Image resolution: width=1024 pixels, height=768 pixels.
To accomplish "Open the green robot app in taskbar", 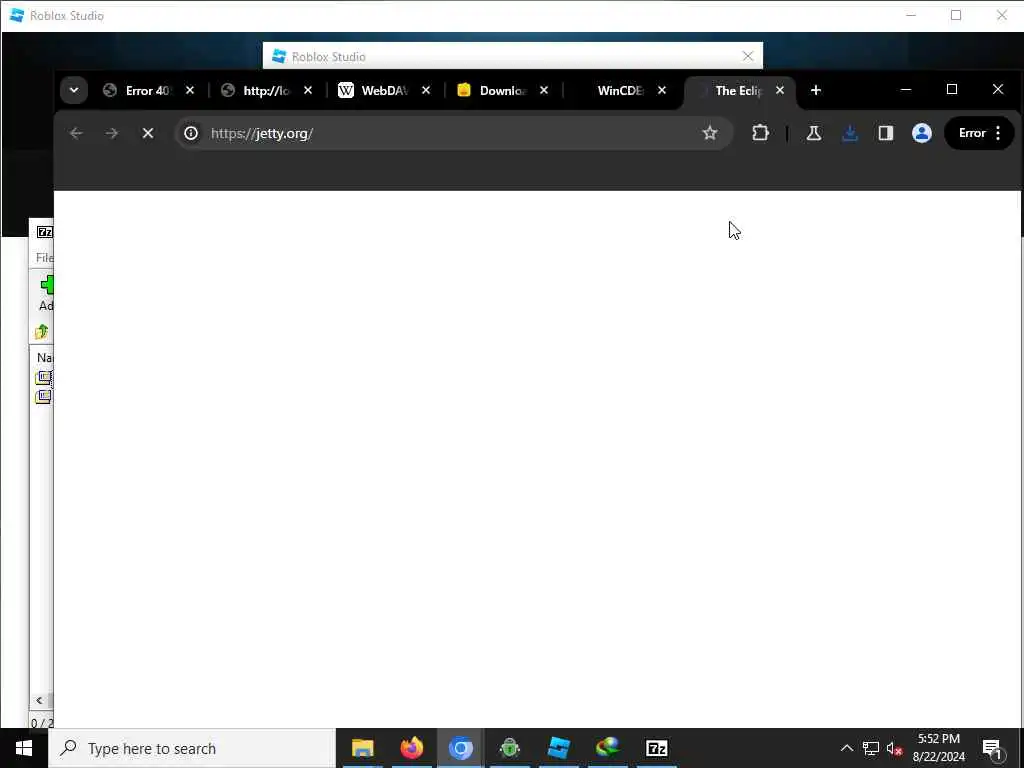I will (x=509, y=748).
